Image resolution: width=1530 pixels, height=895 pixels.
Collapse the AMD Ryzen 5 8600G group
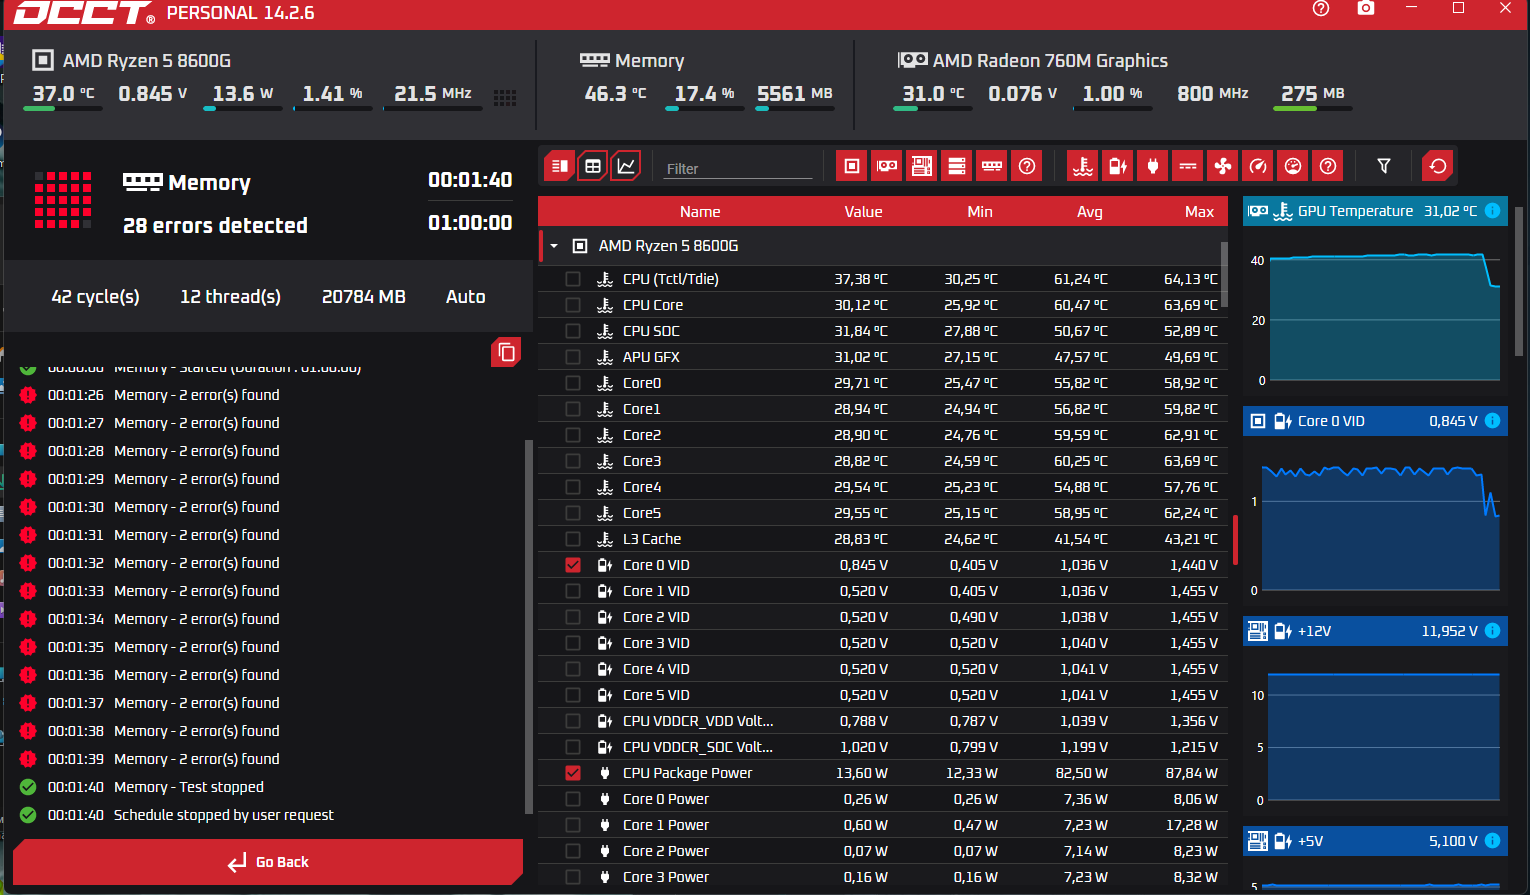coord(554,246)
